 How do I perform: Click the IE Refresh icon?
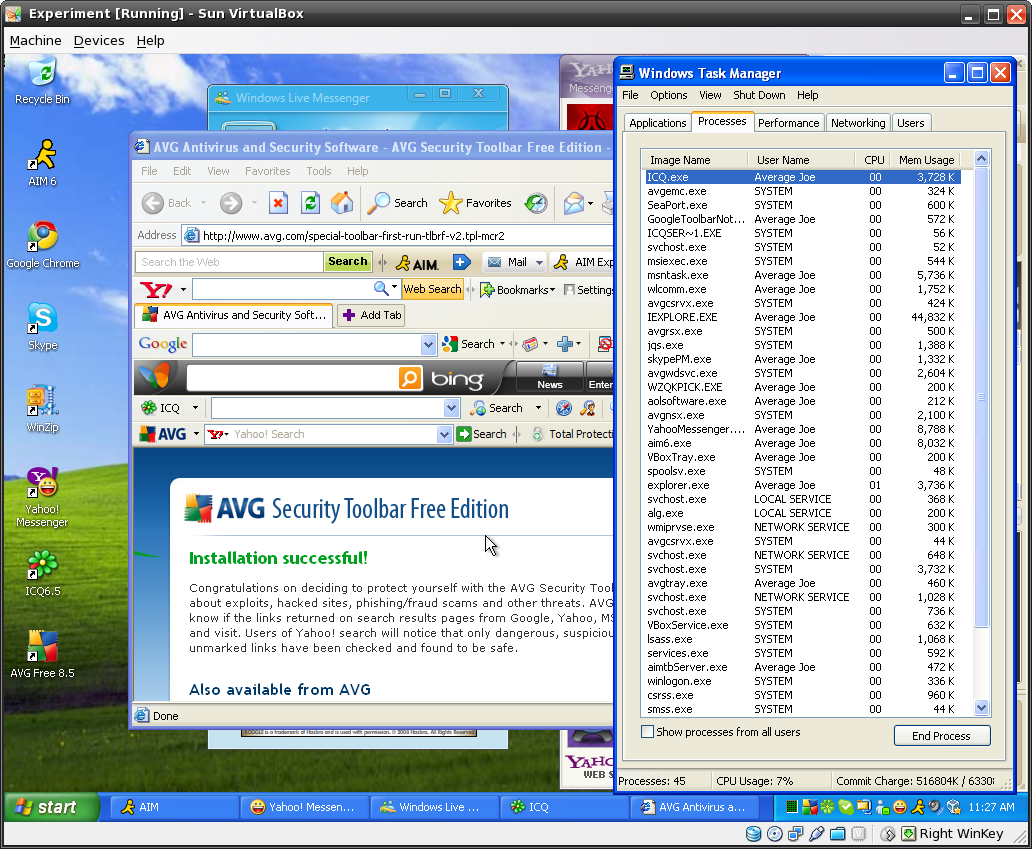(310, 203)
